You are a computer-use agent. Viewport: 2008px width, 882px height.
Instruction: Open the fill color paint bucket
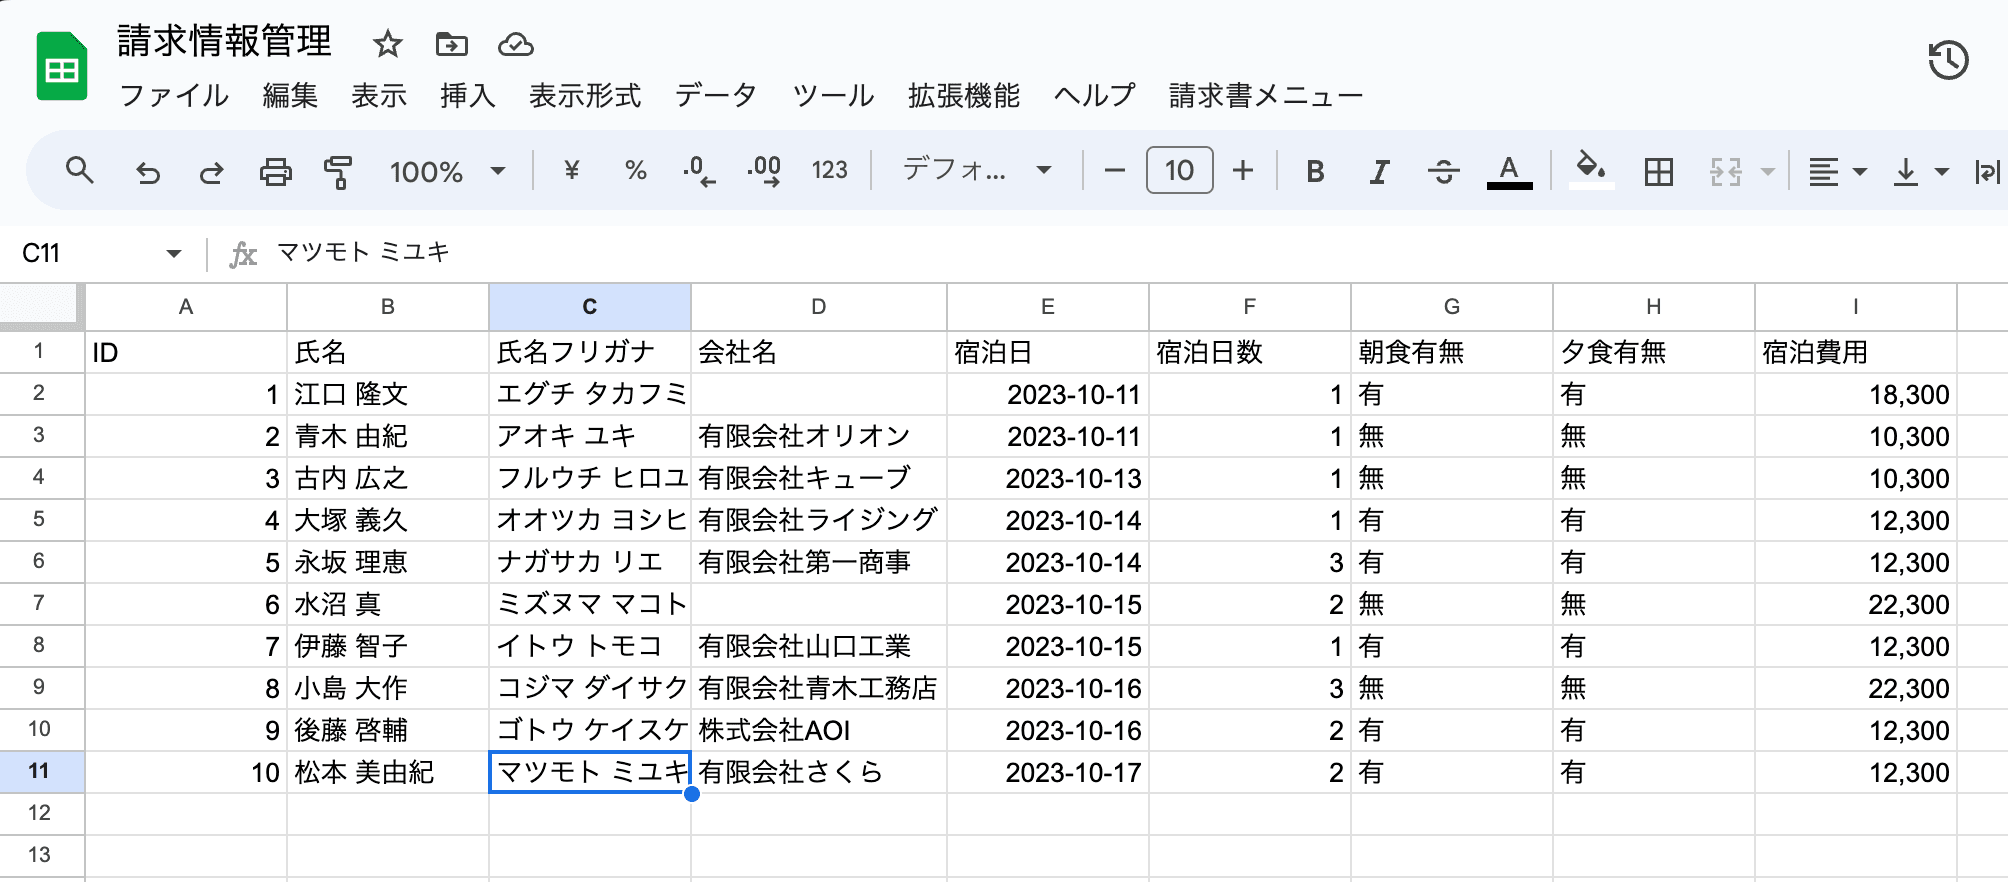click(x=1590, y=170)
